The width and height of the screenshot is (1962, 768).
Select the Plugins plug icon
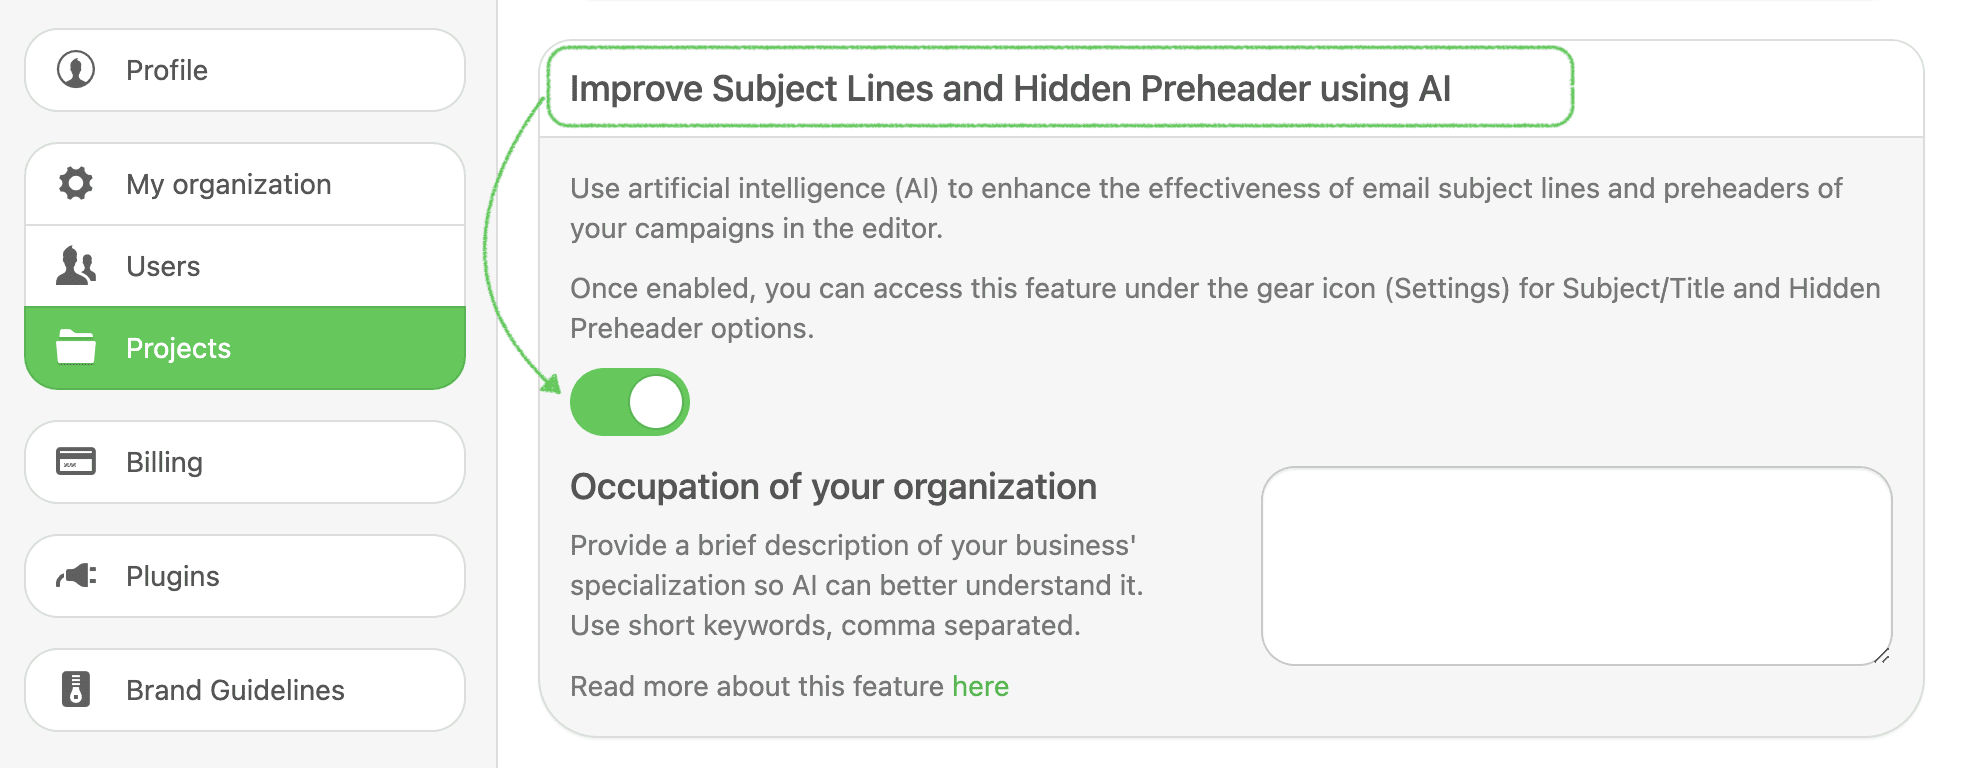click(75, 576)
